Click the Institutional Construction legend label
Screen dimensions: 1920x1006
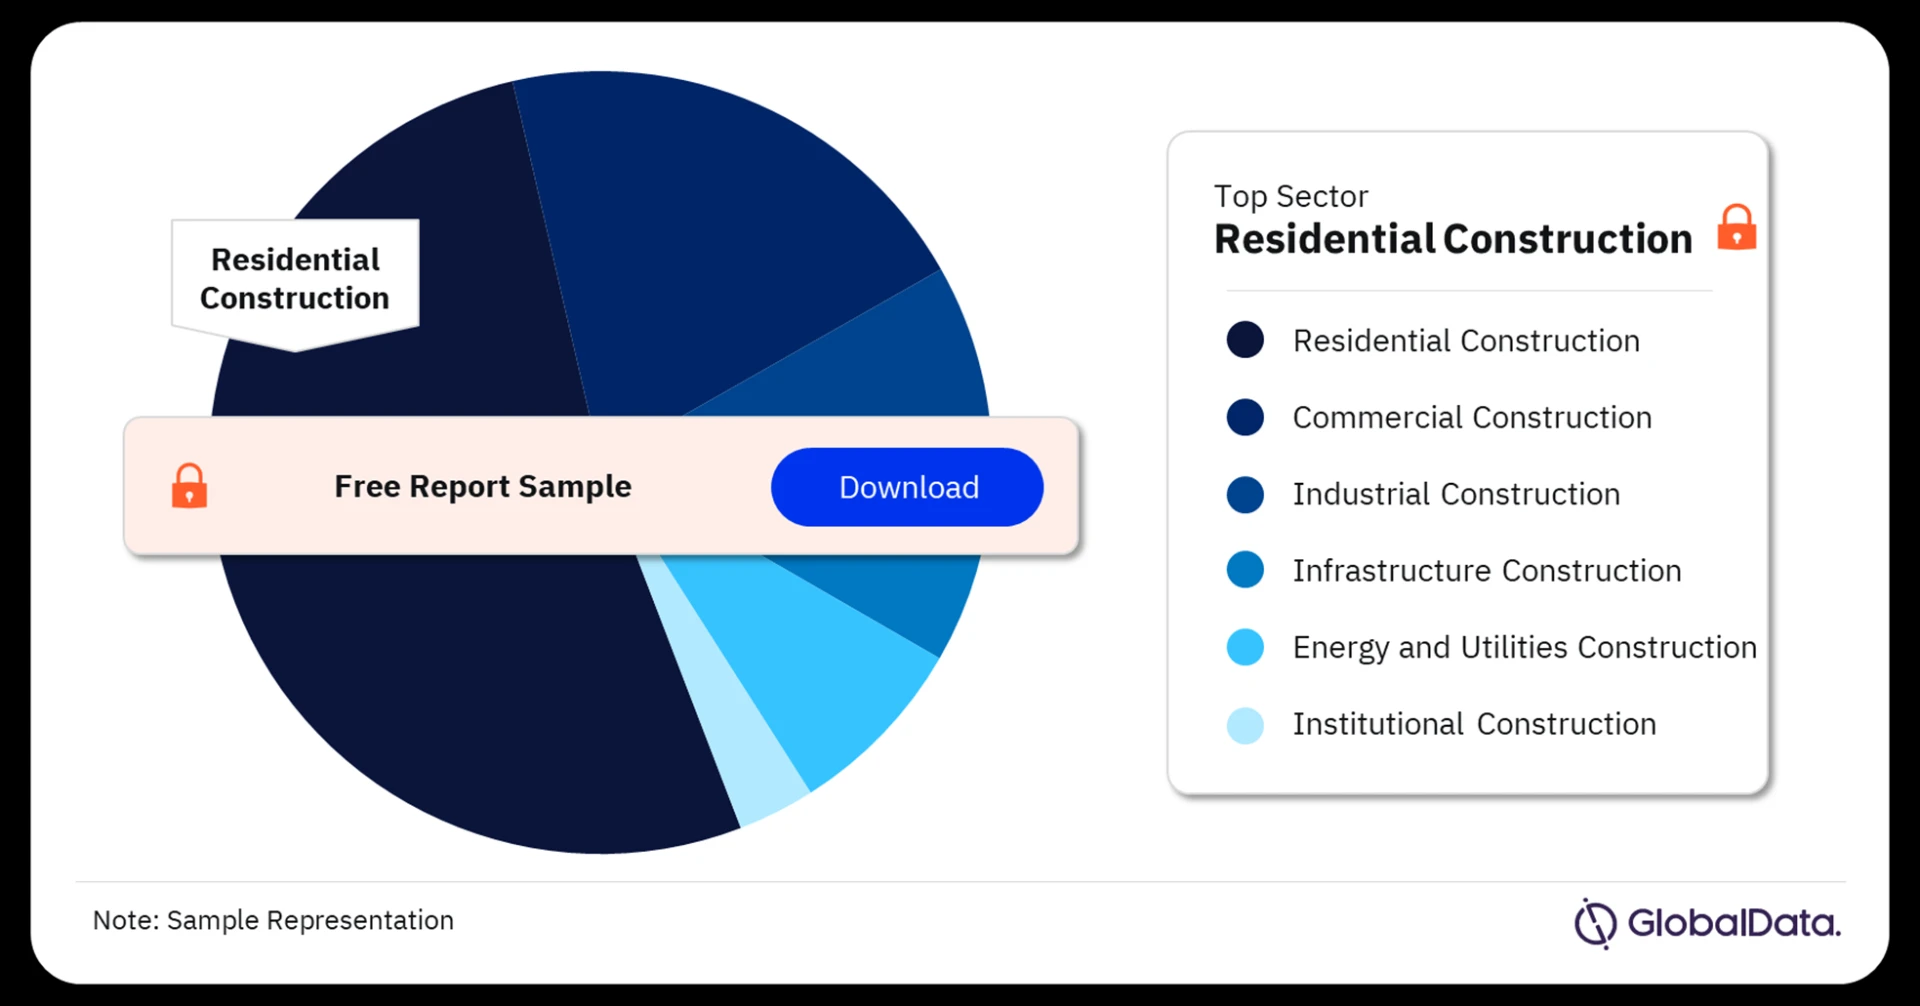click(1473, 724)
